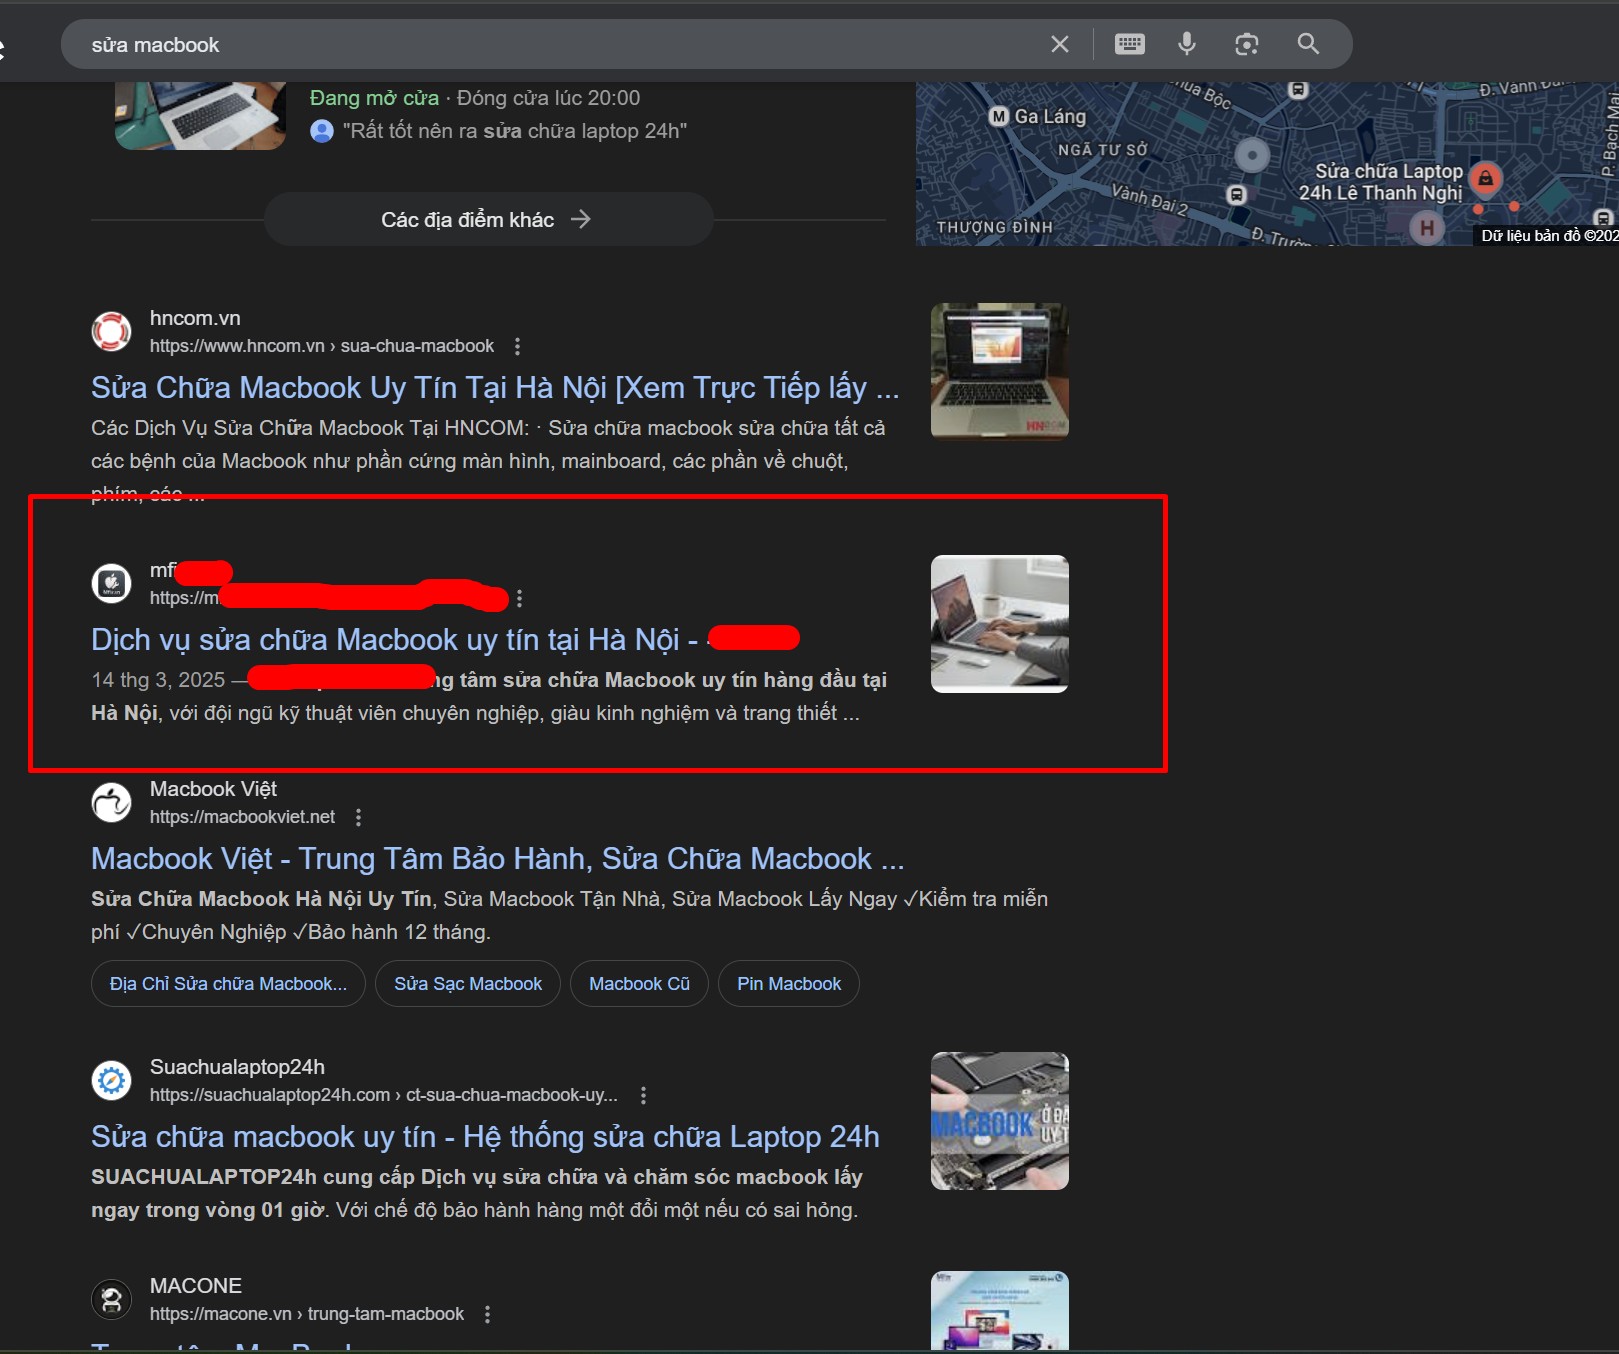1619x1354 pixels.
Task: Click the hncom.vn site favicon
Action: (x=111, y=331)
